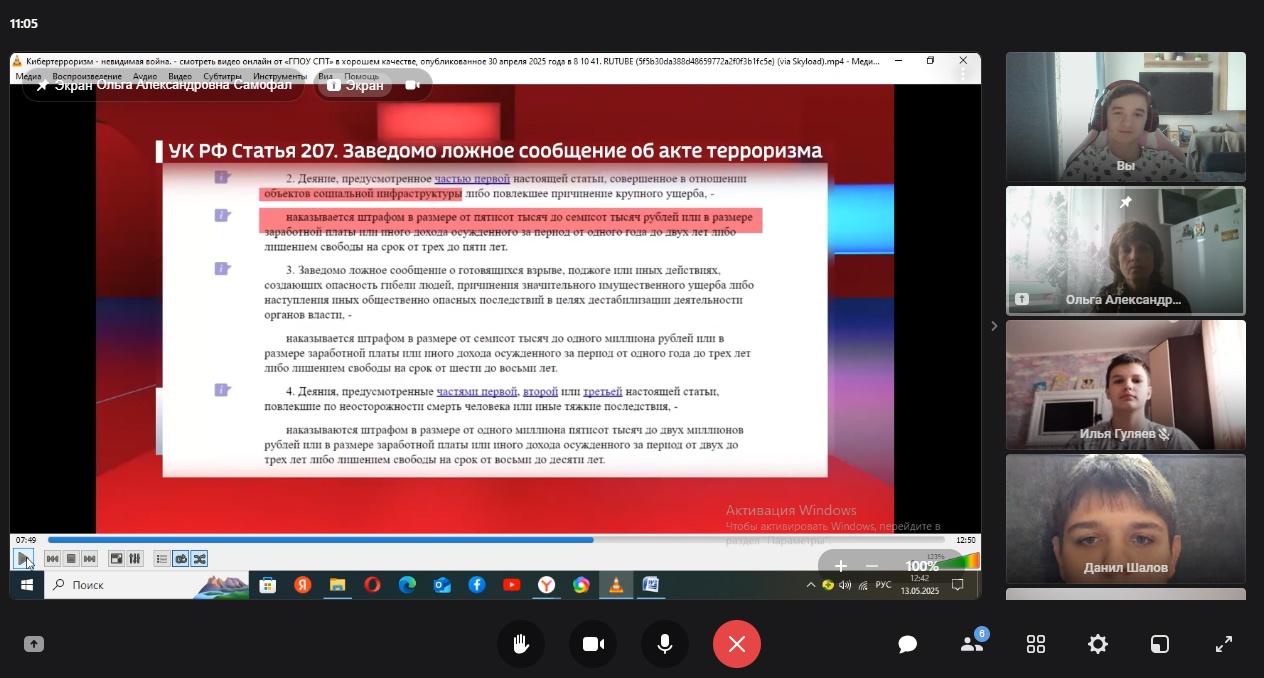Open VLC Субтитры menu
The height and width of the screenshot is (678, 1264).
(x=223, y=76)
